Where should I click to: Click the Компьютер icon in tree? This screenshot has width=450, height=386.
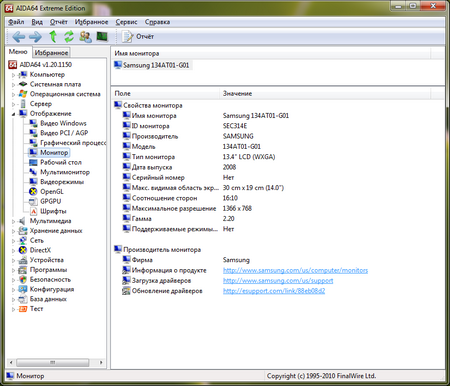tap(23, 74)
